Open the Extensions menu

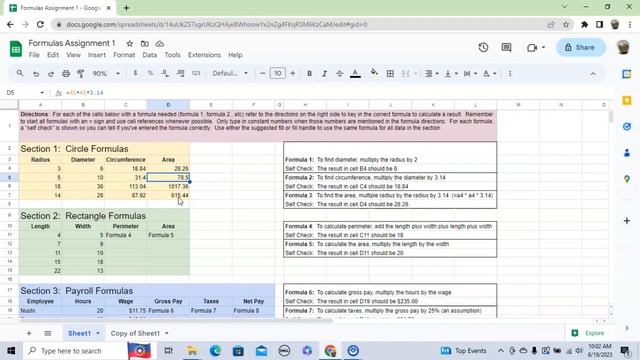tap(204, 55)
